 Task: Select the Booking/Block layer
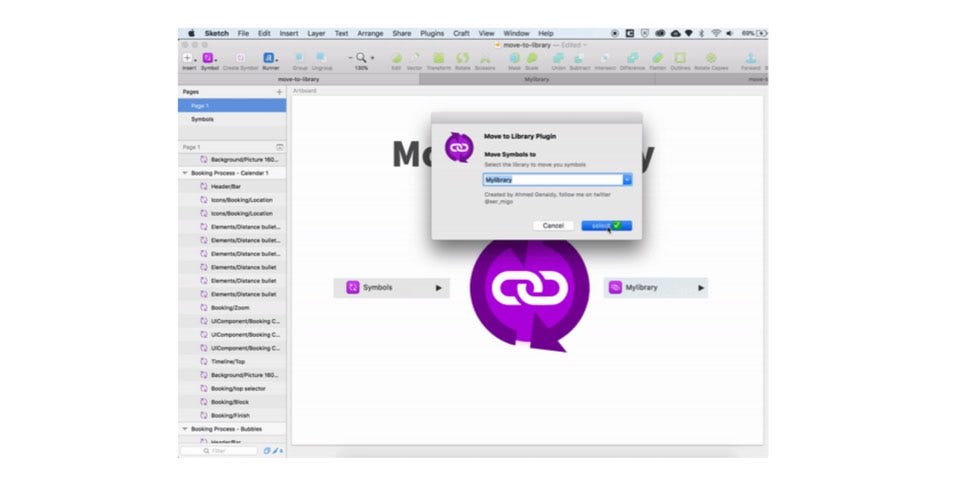pos(232,402)
